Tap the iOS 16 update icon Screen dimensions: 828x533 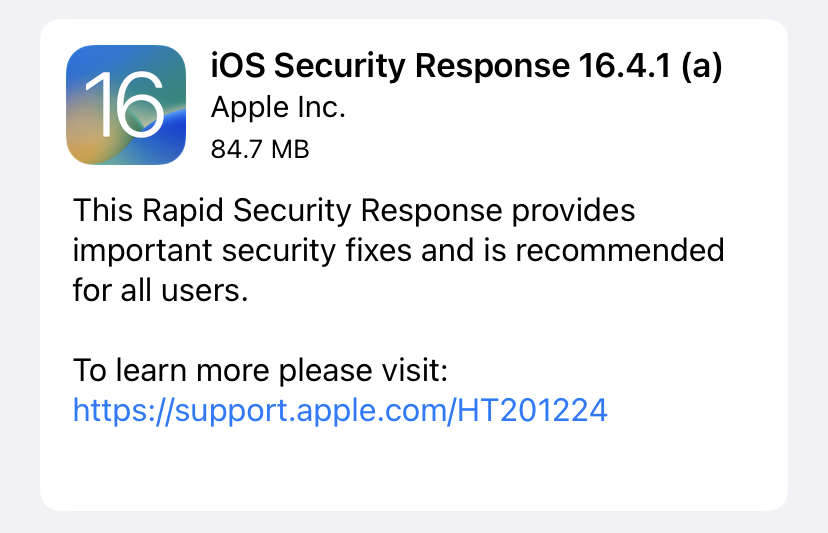(126, 105)
